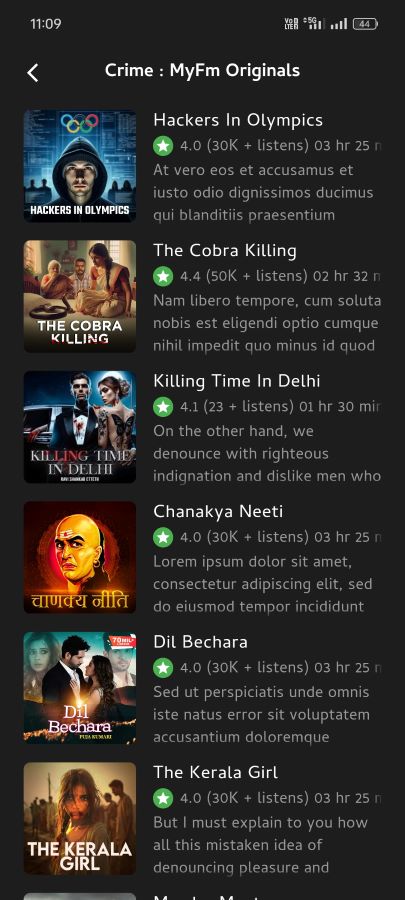
Task: Open the Hackers In Olympics title
Action: (x=238, y=120)
